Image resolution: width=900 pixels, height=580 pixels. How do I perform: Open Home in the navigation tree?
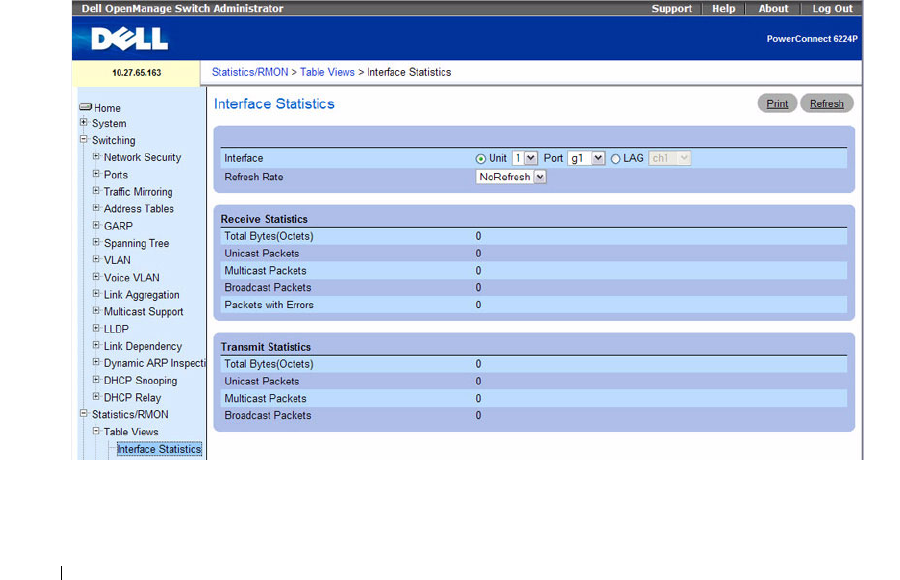click(107, 108)
